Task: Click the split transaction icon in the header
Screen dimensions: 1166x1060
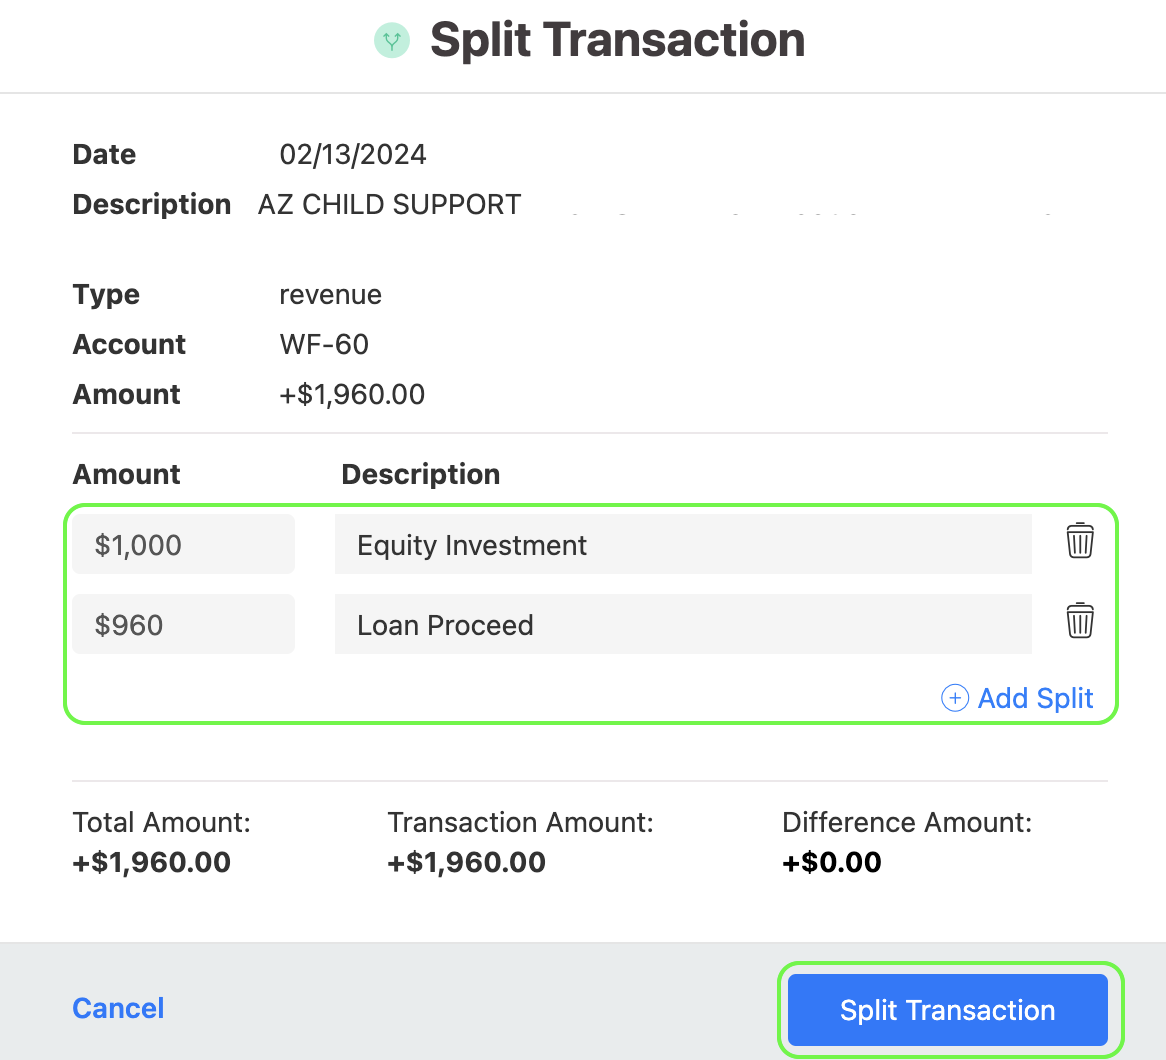Action: (392, 40)
